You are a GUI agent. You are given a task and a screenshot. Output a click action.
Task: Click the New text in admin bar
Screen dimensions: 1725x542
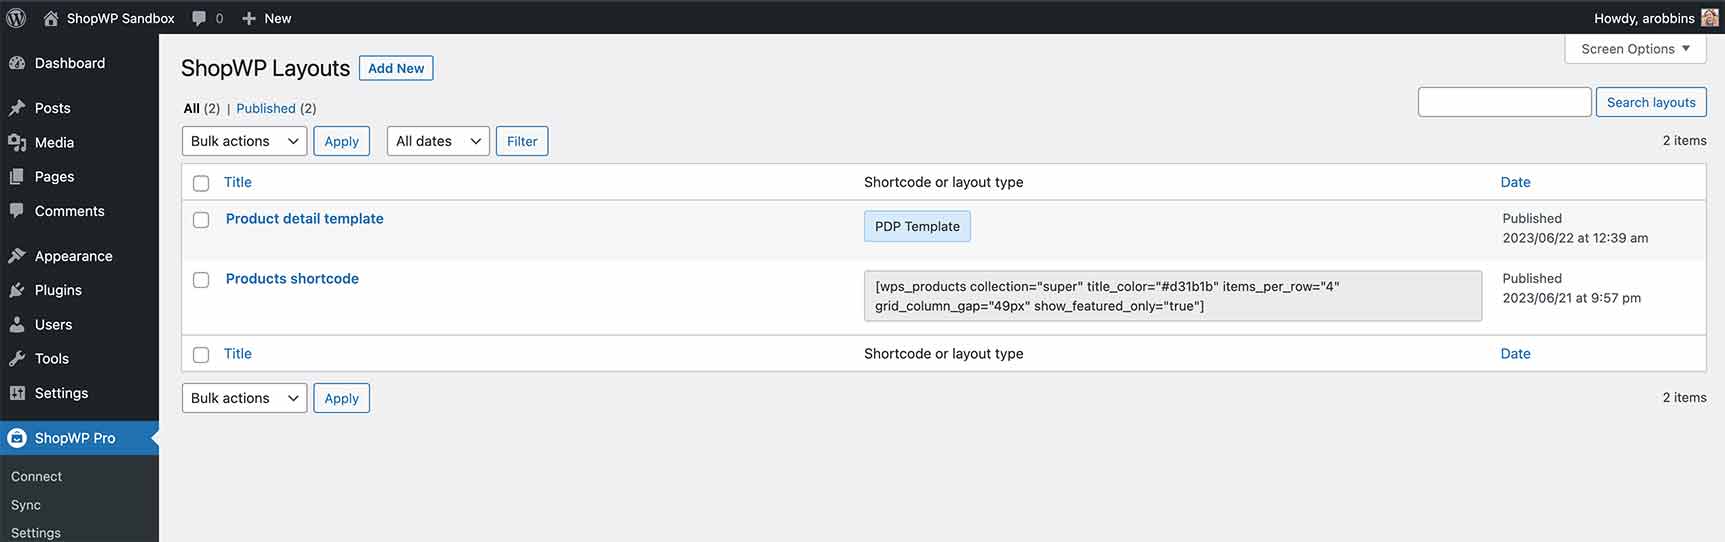click(x=278, y=18)
